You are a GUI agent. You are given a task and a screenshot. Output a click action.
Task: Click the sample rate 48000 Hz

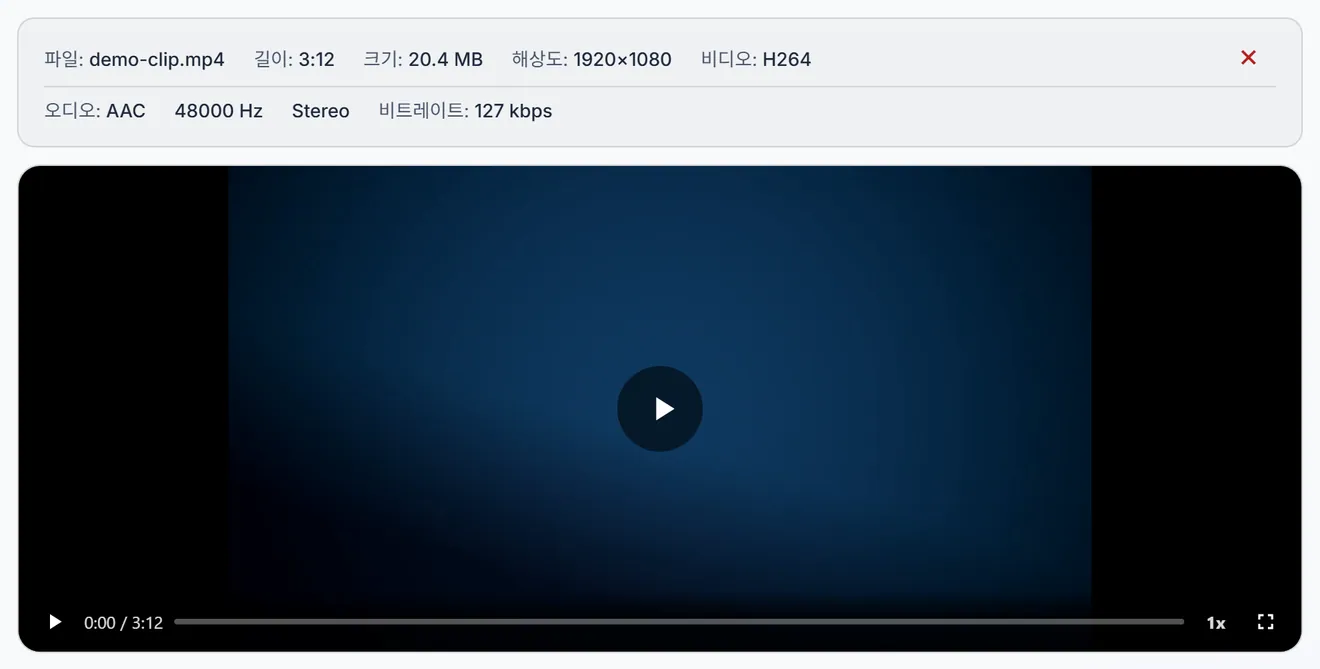[218, 111]
